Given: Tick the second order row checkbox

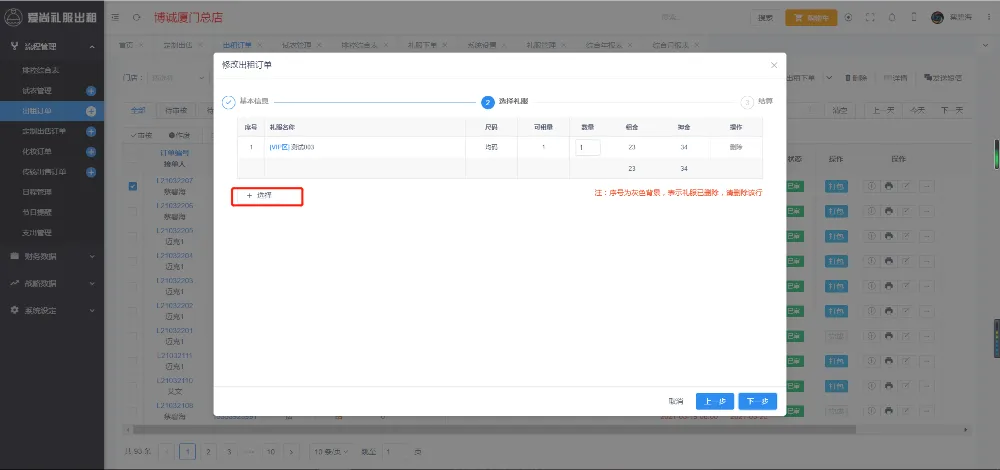Looking at the screenshot, I should 133,211.
